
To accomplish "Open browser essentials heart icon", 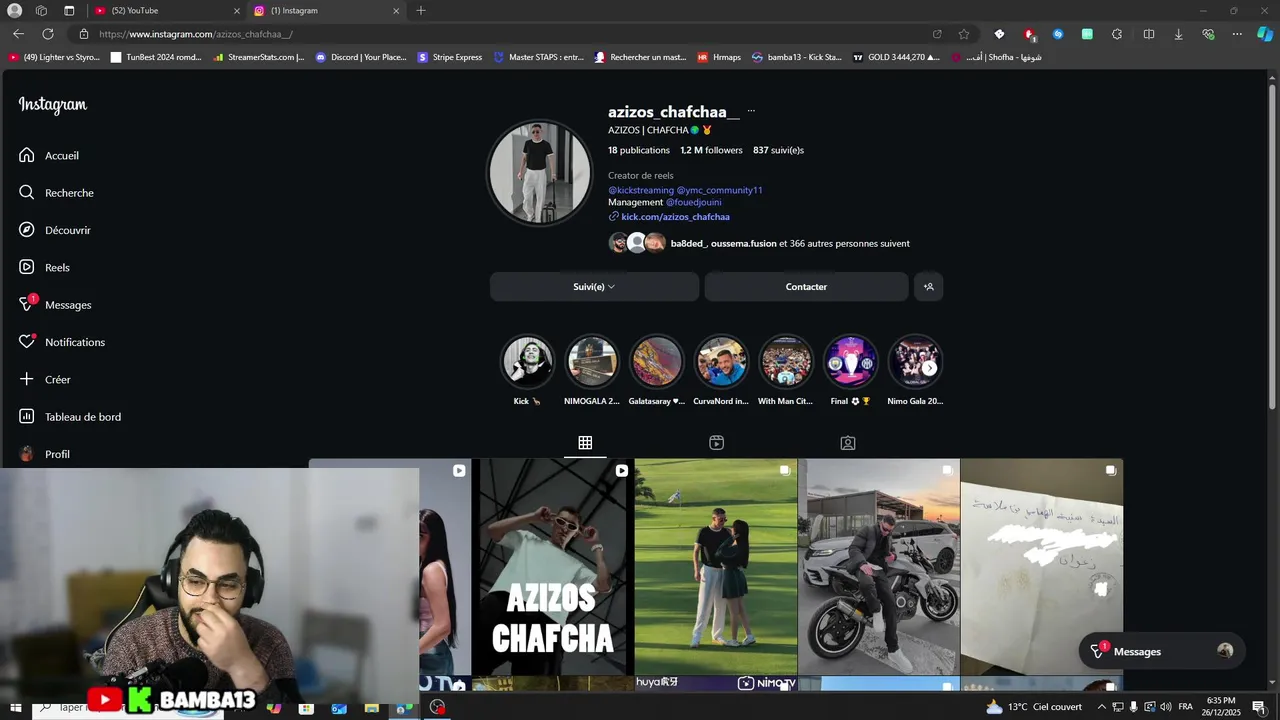I will point(1208,34).
